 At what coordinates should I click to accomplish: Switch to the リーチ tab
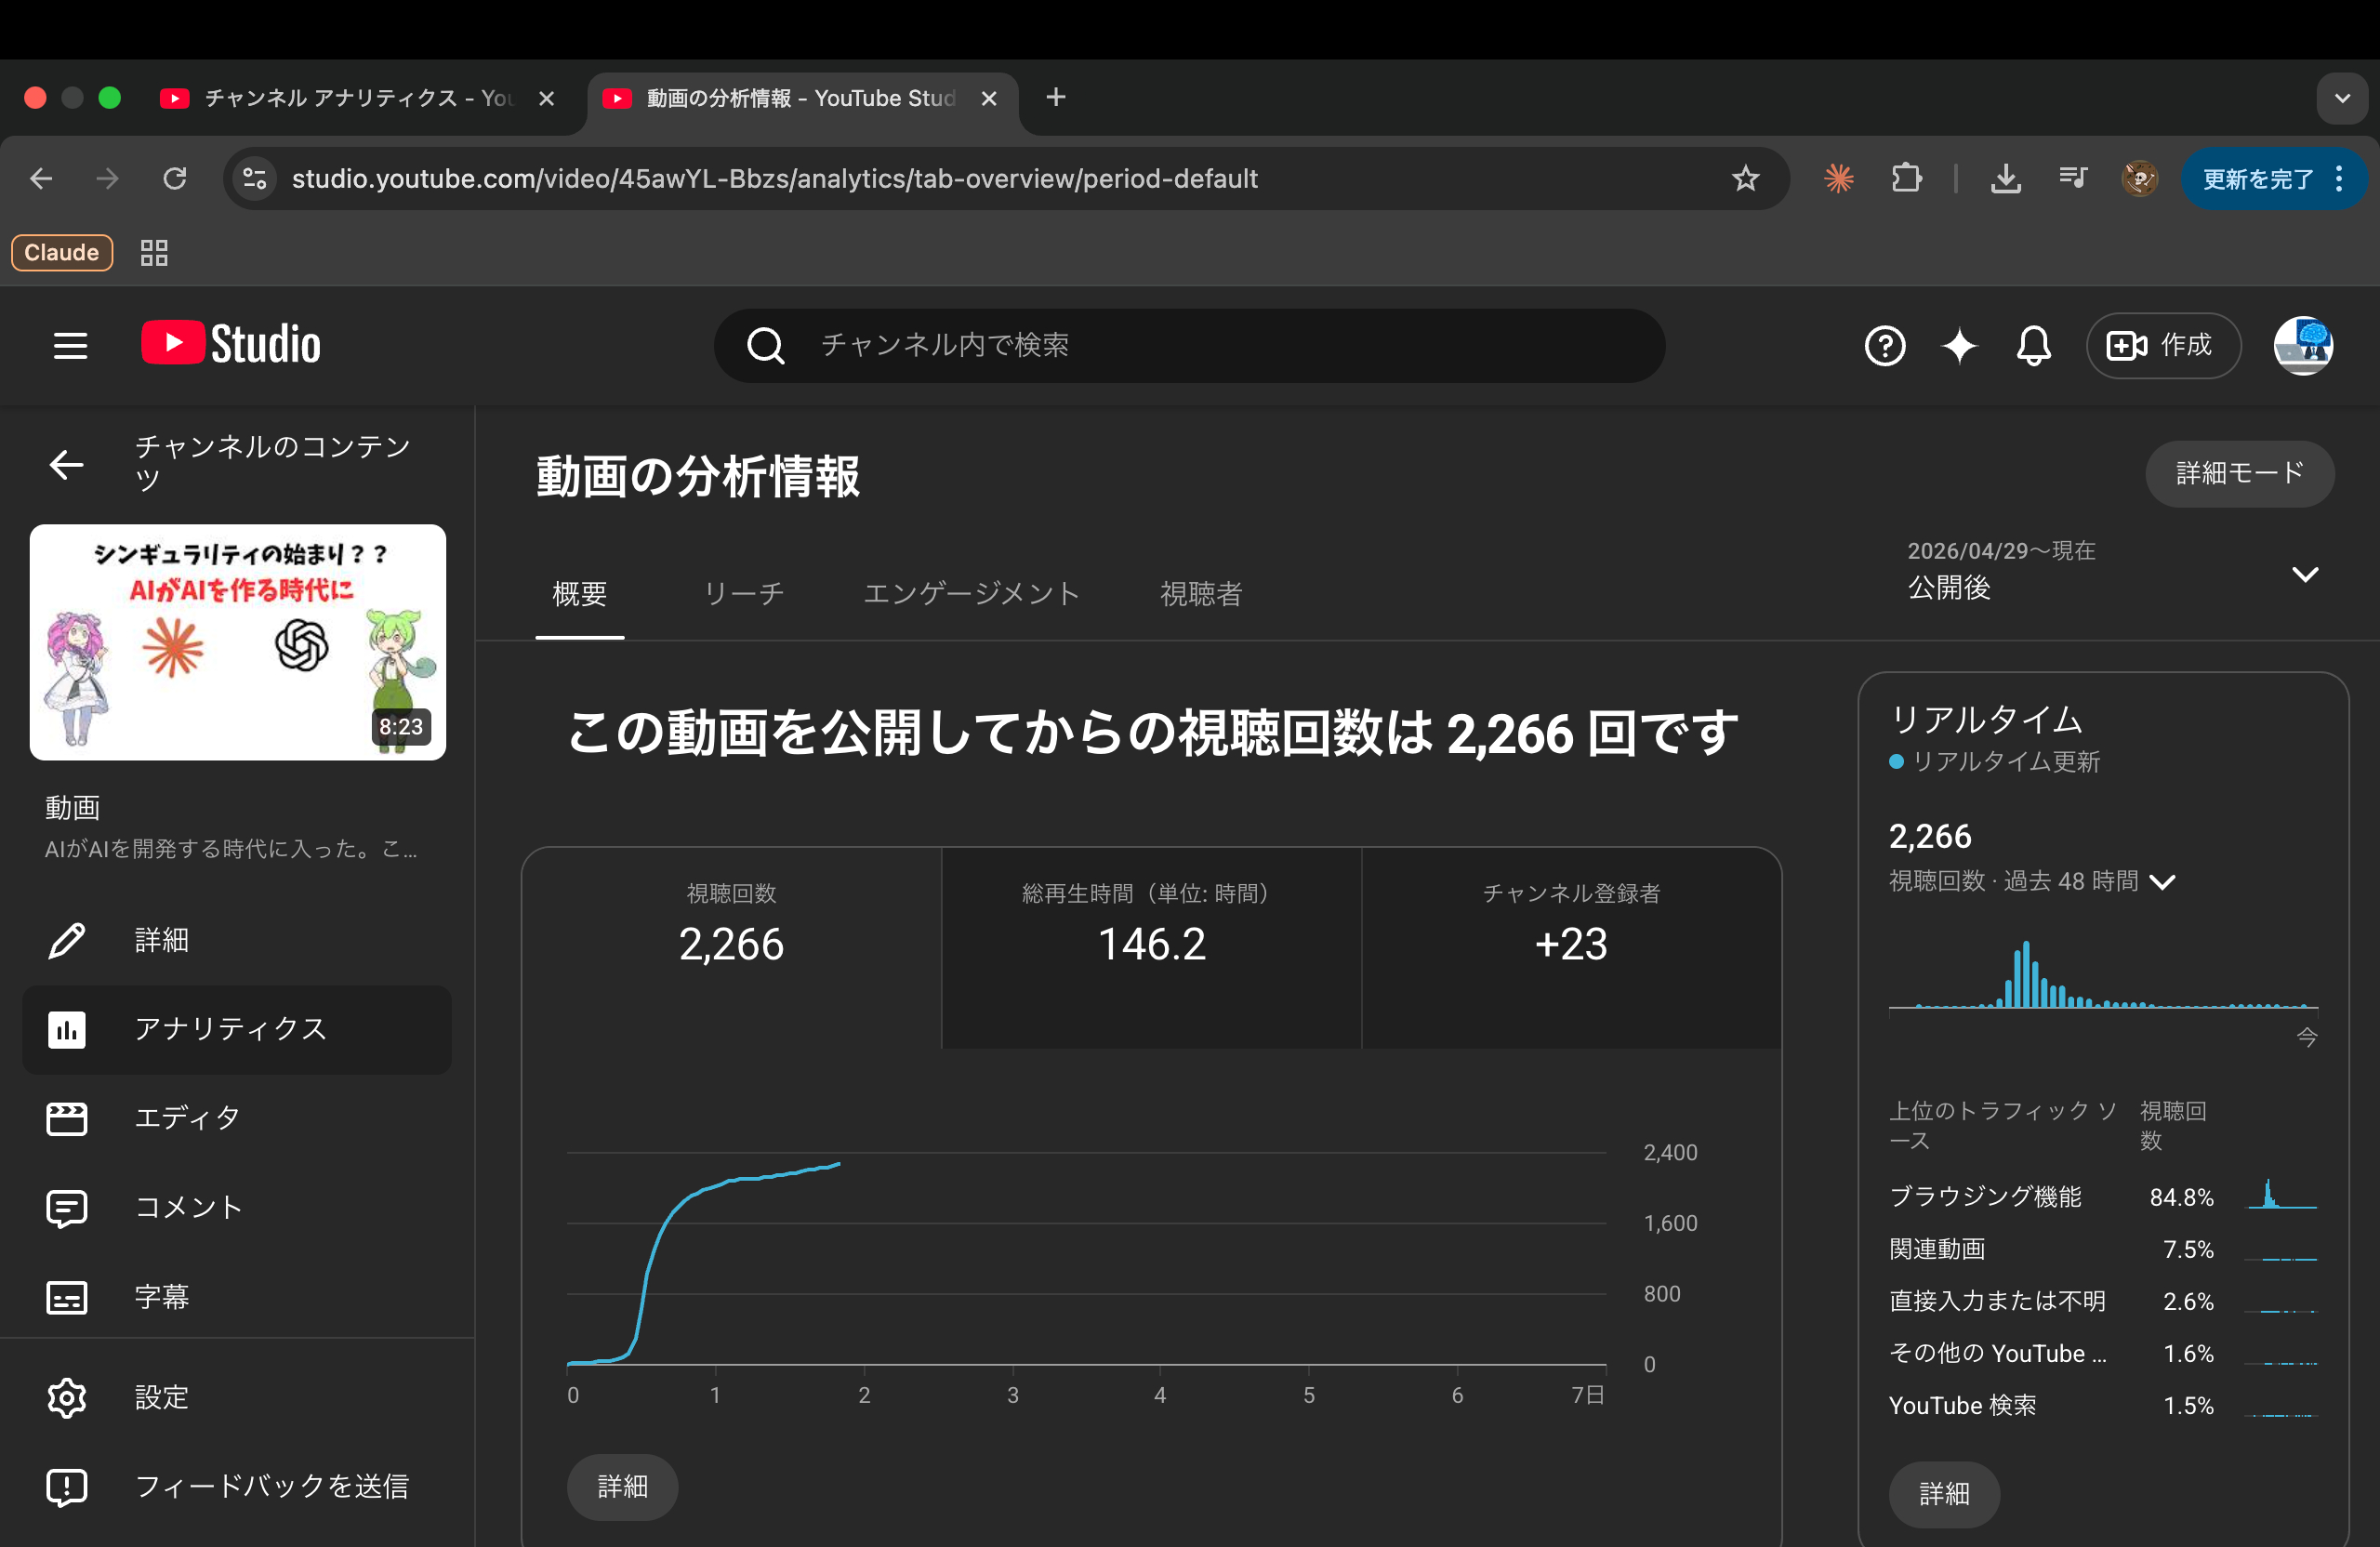click(x=743, y=594)
